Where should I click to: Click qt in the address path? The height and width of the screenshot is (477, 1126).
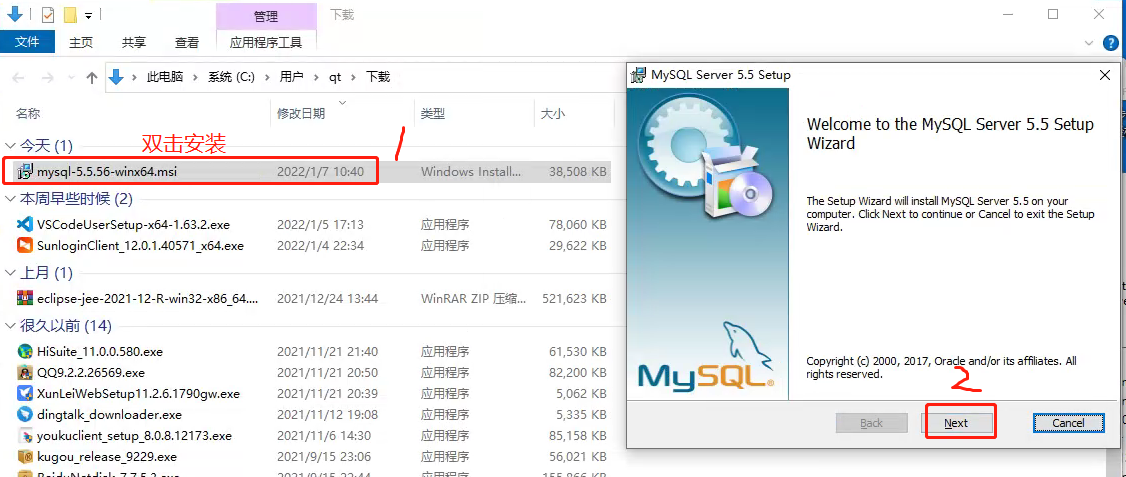[335, 77]
